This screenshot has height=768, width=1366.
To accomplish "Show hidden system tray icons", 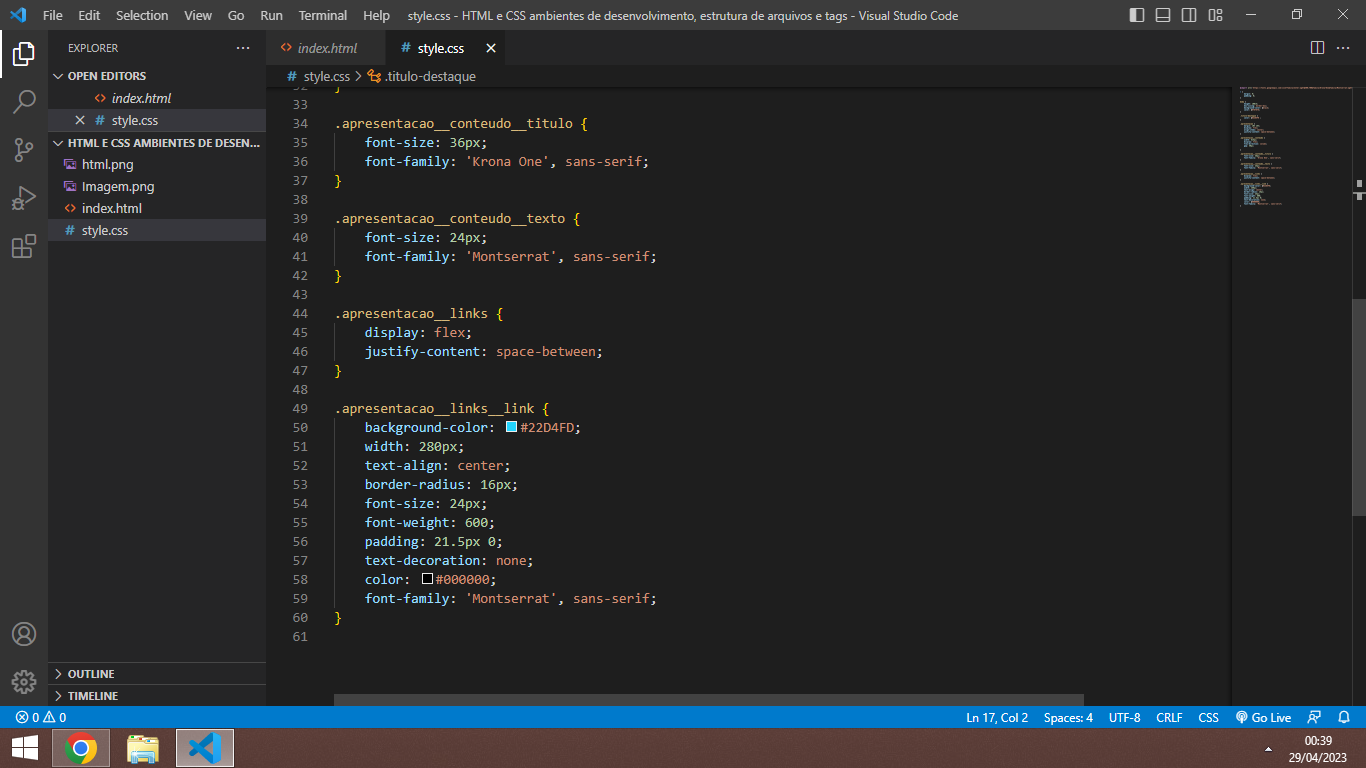I will tap(1269, 748).
